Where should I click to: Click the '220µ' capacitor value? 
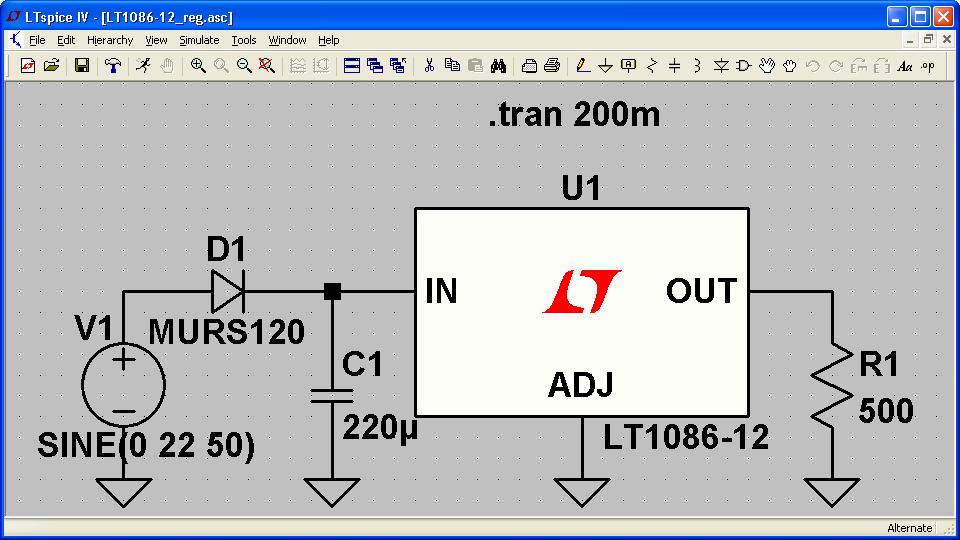click(x=380, y=427)
